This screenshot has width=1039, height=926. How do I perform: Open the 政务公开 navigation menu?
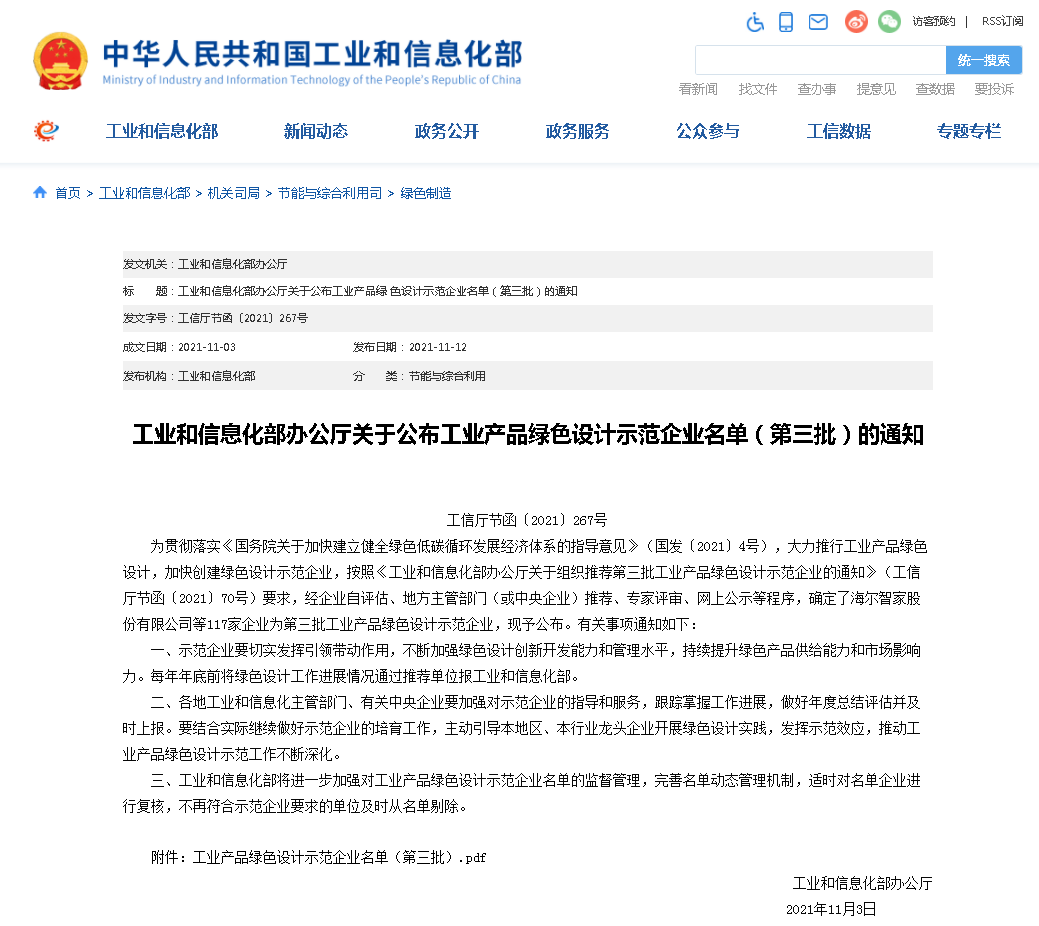pyautogui.click(x=447, y=131)
